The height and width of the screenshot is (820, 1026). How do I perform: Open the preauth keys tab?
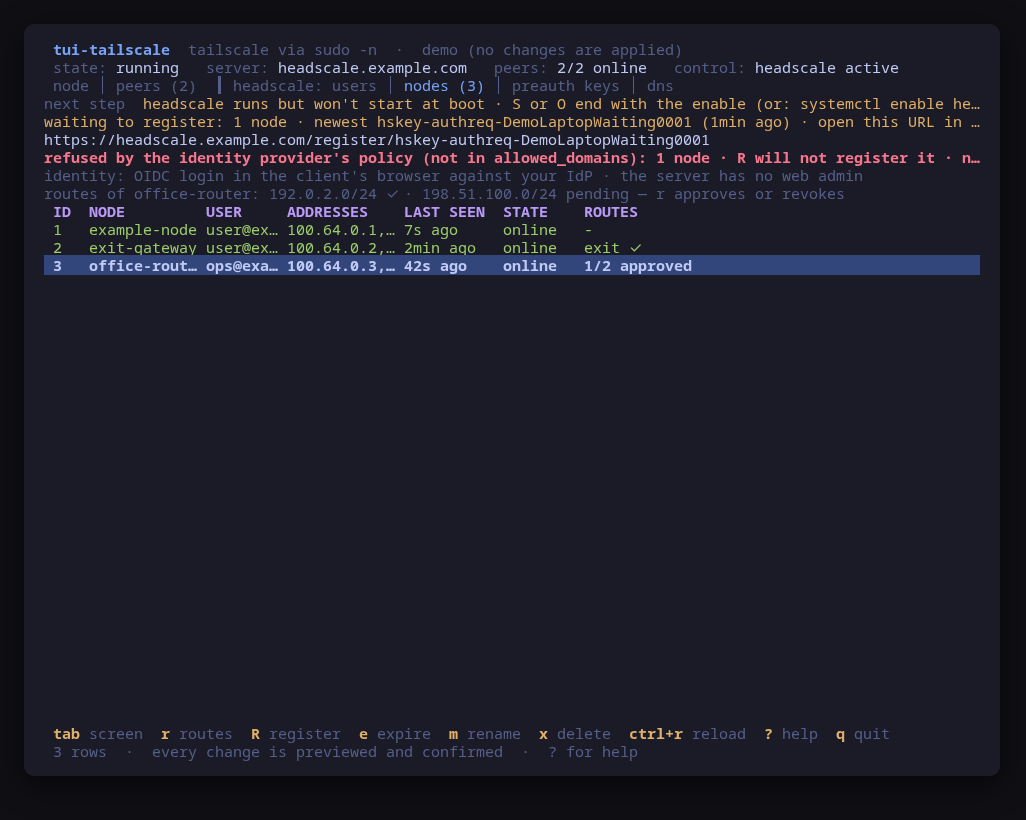pos(565,86)
